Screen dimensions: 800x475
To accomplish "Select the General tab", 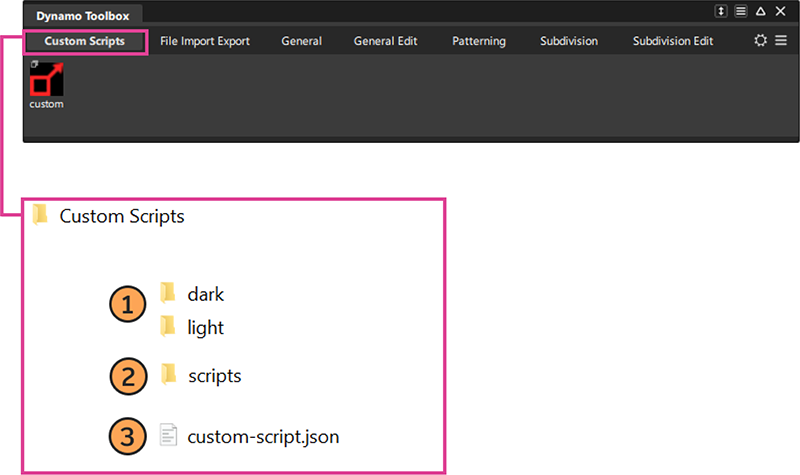I will 302,41.
